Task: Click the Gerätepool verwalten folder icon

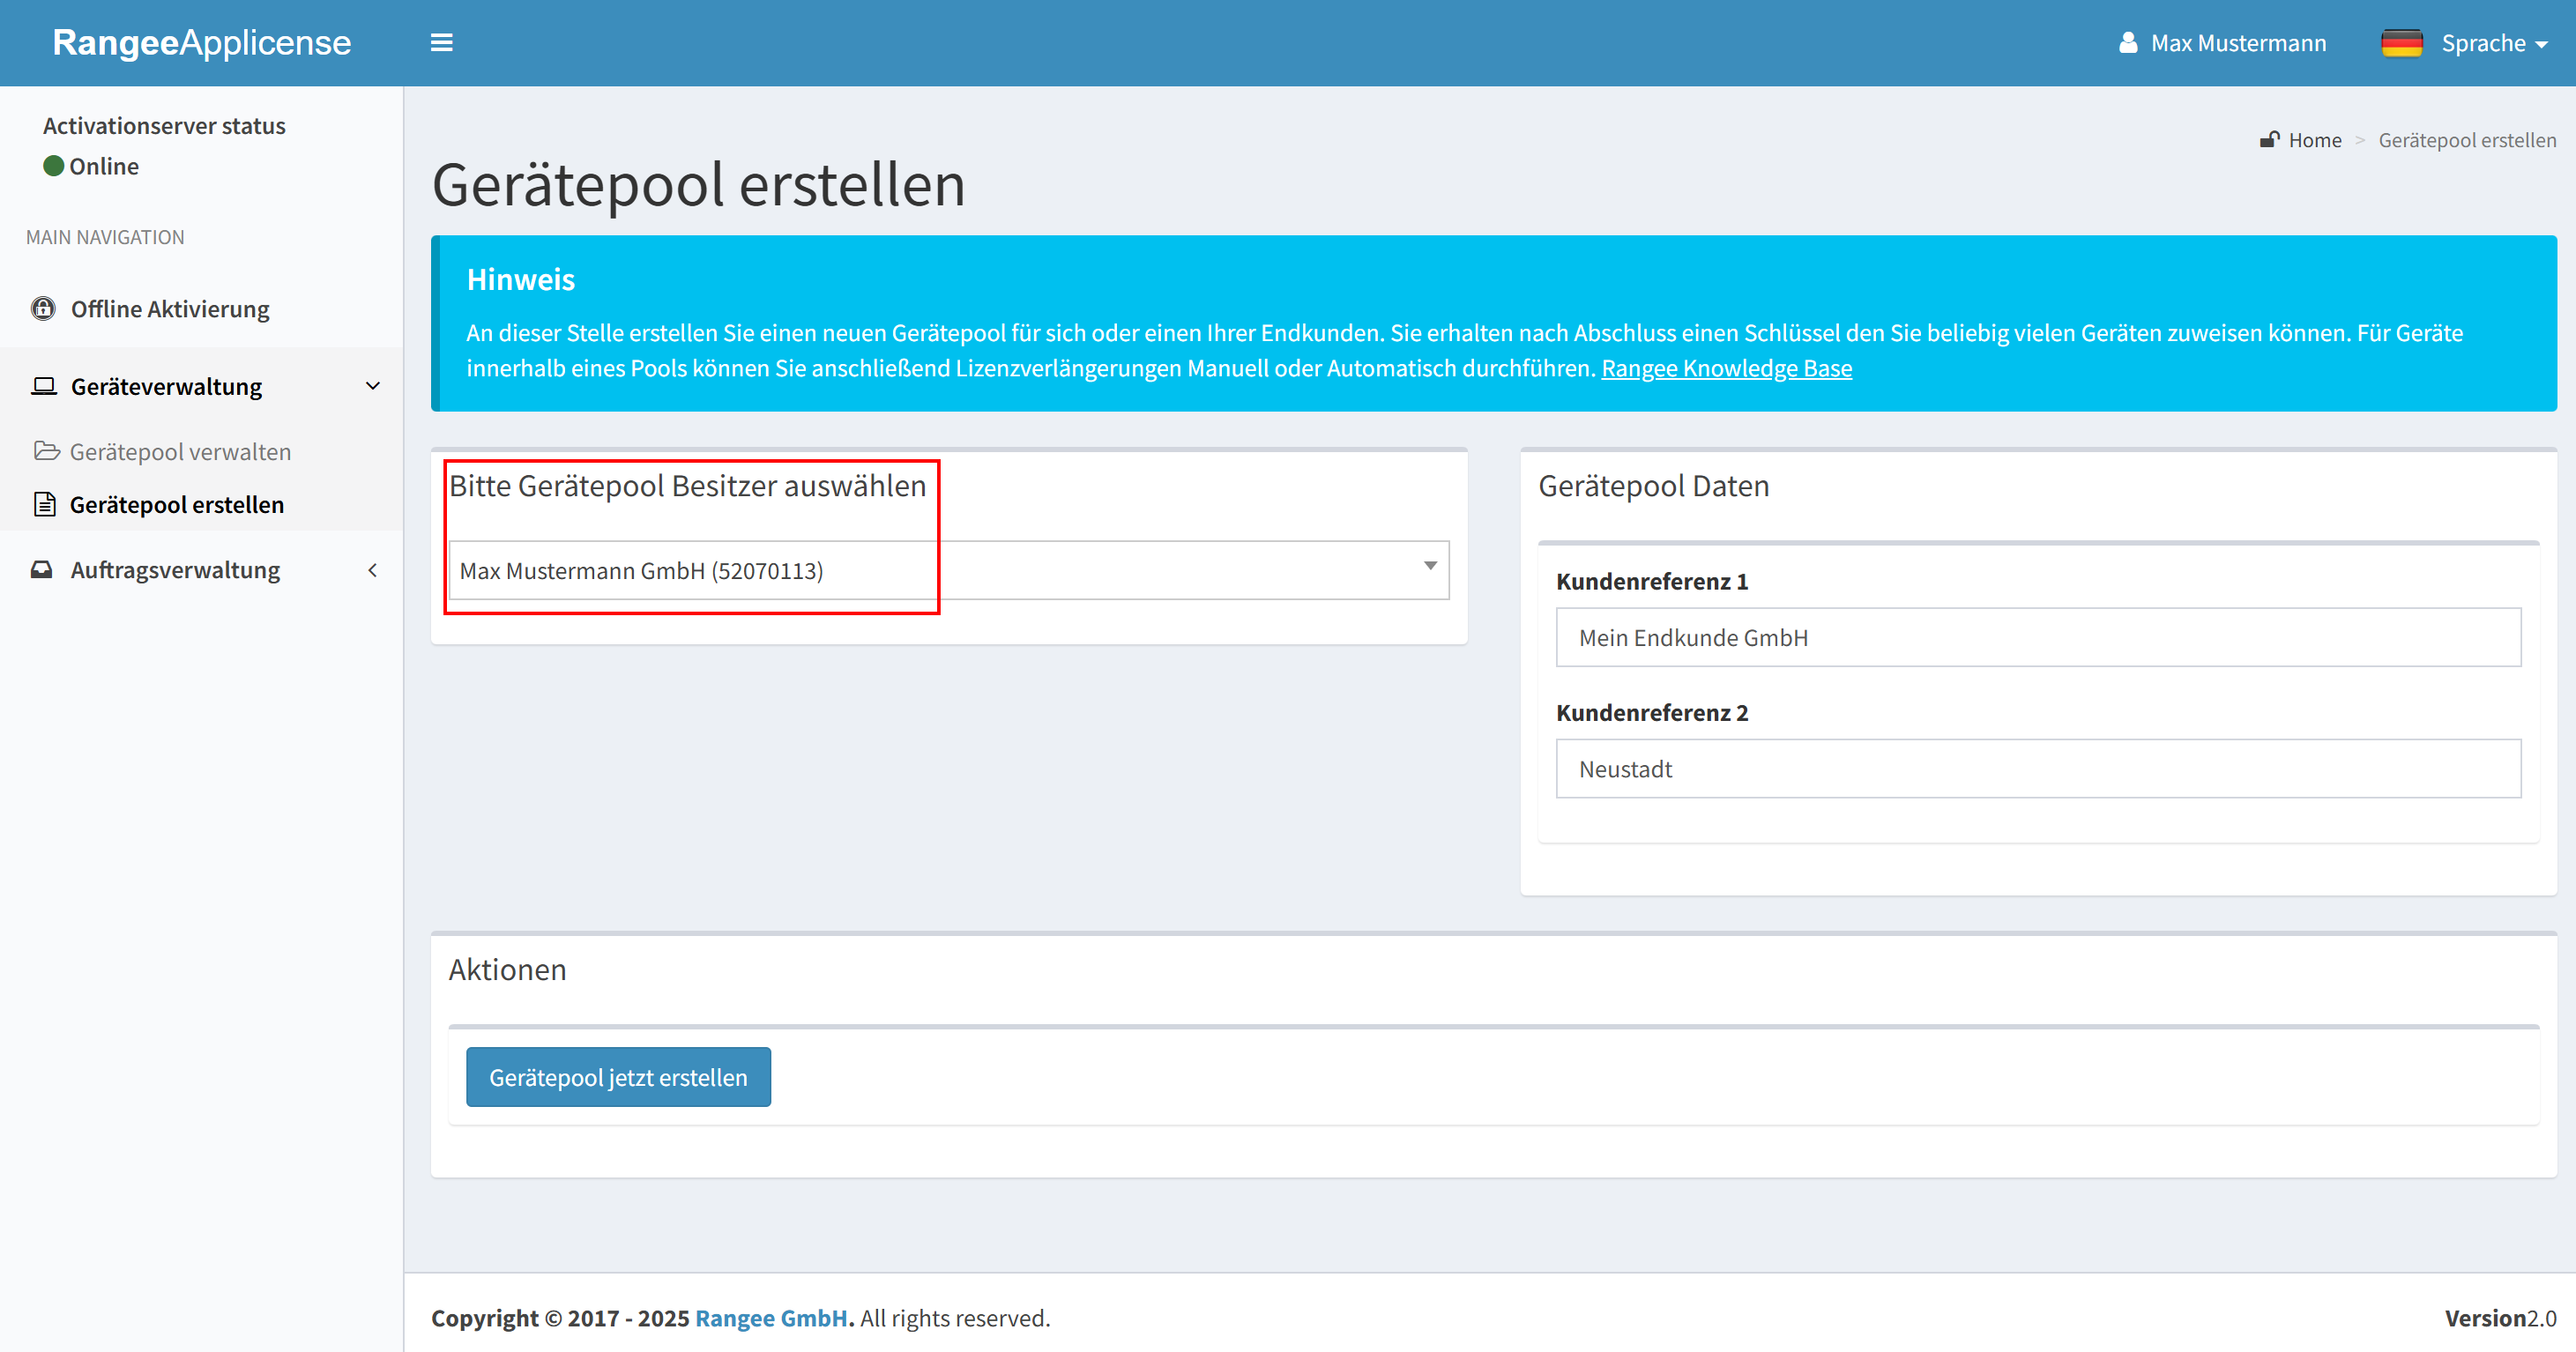Action: tap(45, 451)
